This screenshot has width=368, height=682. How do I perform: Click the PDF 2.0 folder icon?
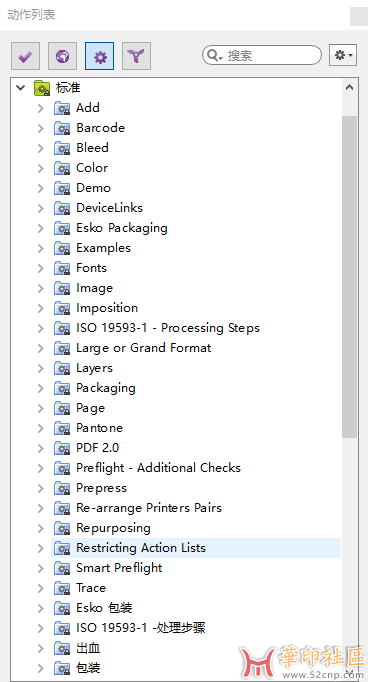(x=62, y=448)
